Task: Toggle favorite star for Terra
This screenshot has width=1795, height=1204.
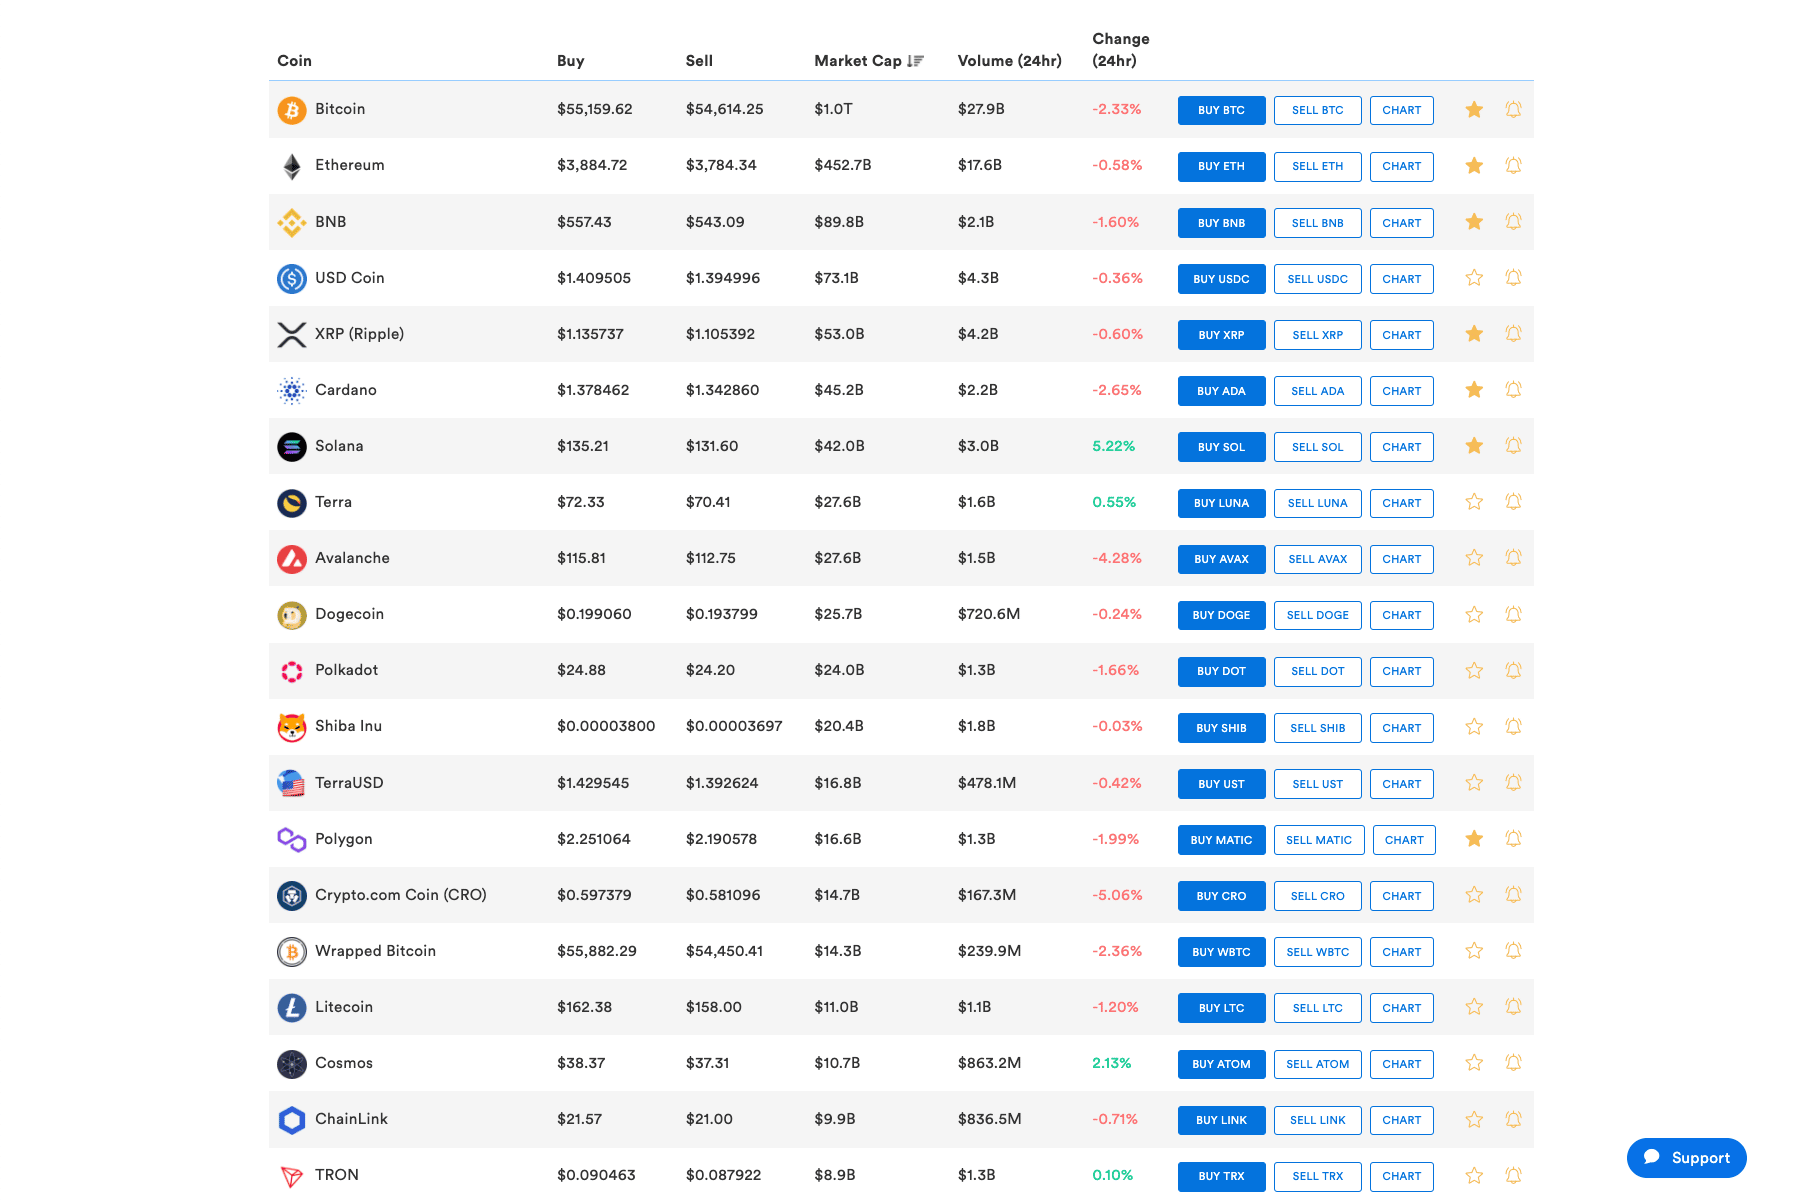Action: 1474,502
